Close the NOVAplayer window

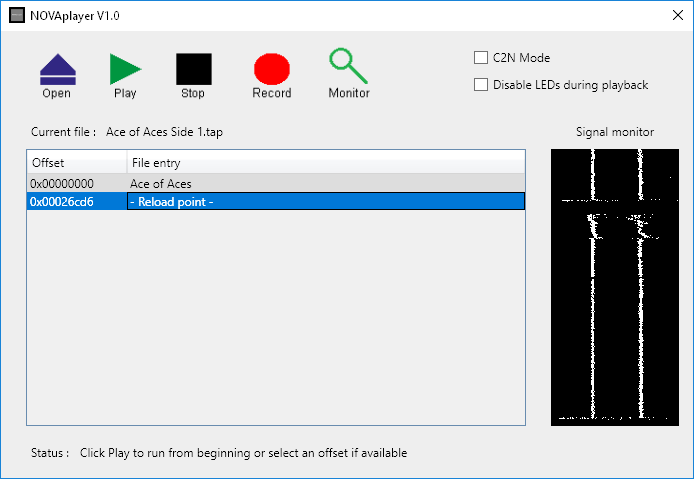678,15
